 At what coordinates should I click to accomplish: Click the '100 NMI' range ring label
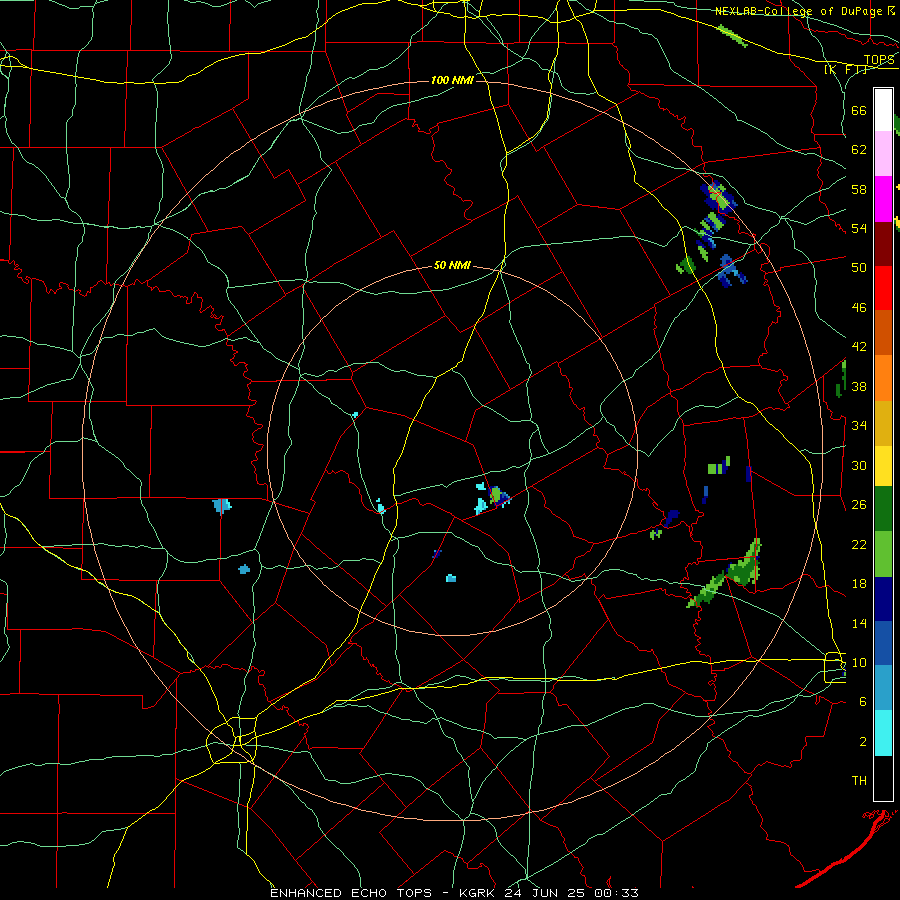coord(452,80)
